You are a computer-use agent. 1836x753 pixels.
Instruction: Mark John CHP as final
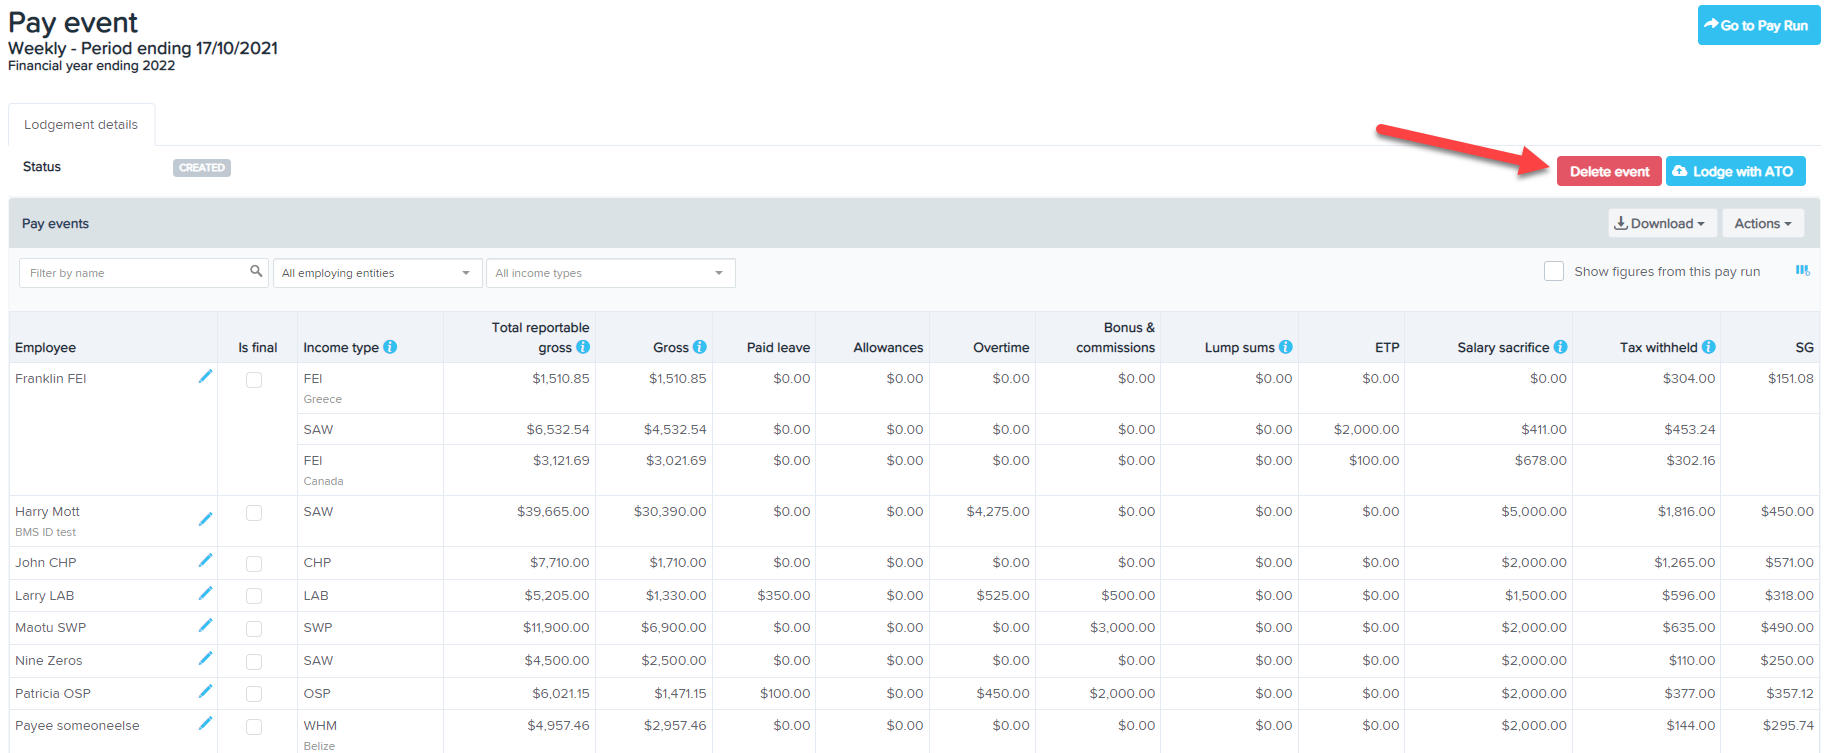tap(254, 564)
